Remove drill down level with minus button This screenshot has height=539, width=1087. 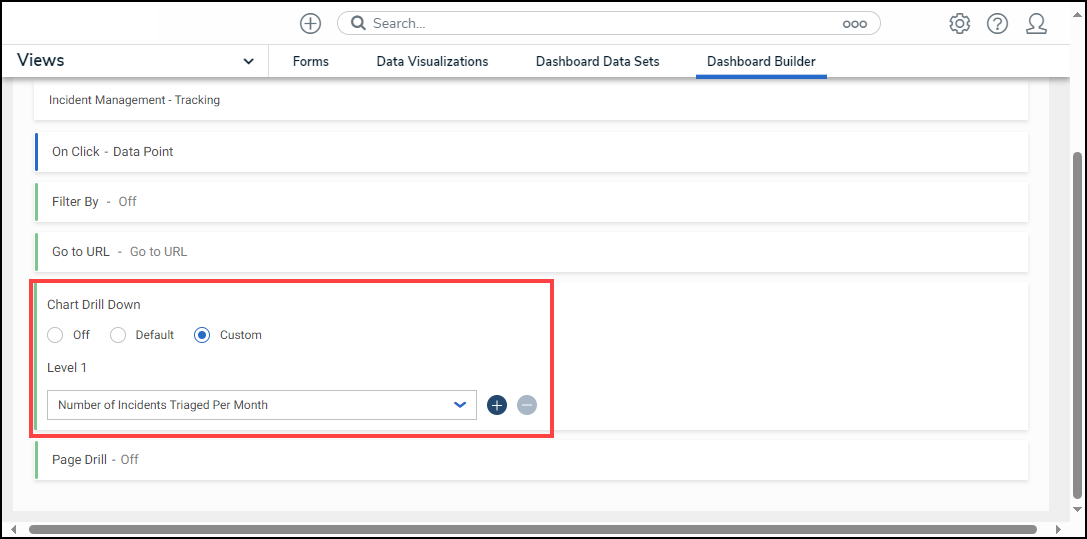pyautogui.click(x=527, y=405)
